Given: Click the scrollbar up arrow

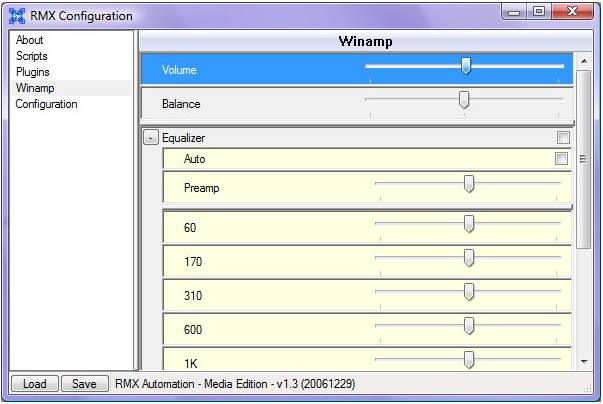Looking at the screenshot, I should (x=584, y=61).
